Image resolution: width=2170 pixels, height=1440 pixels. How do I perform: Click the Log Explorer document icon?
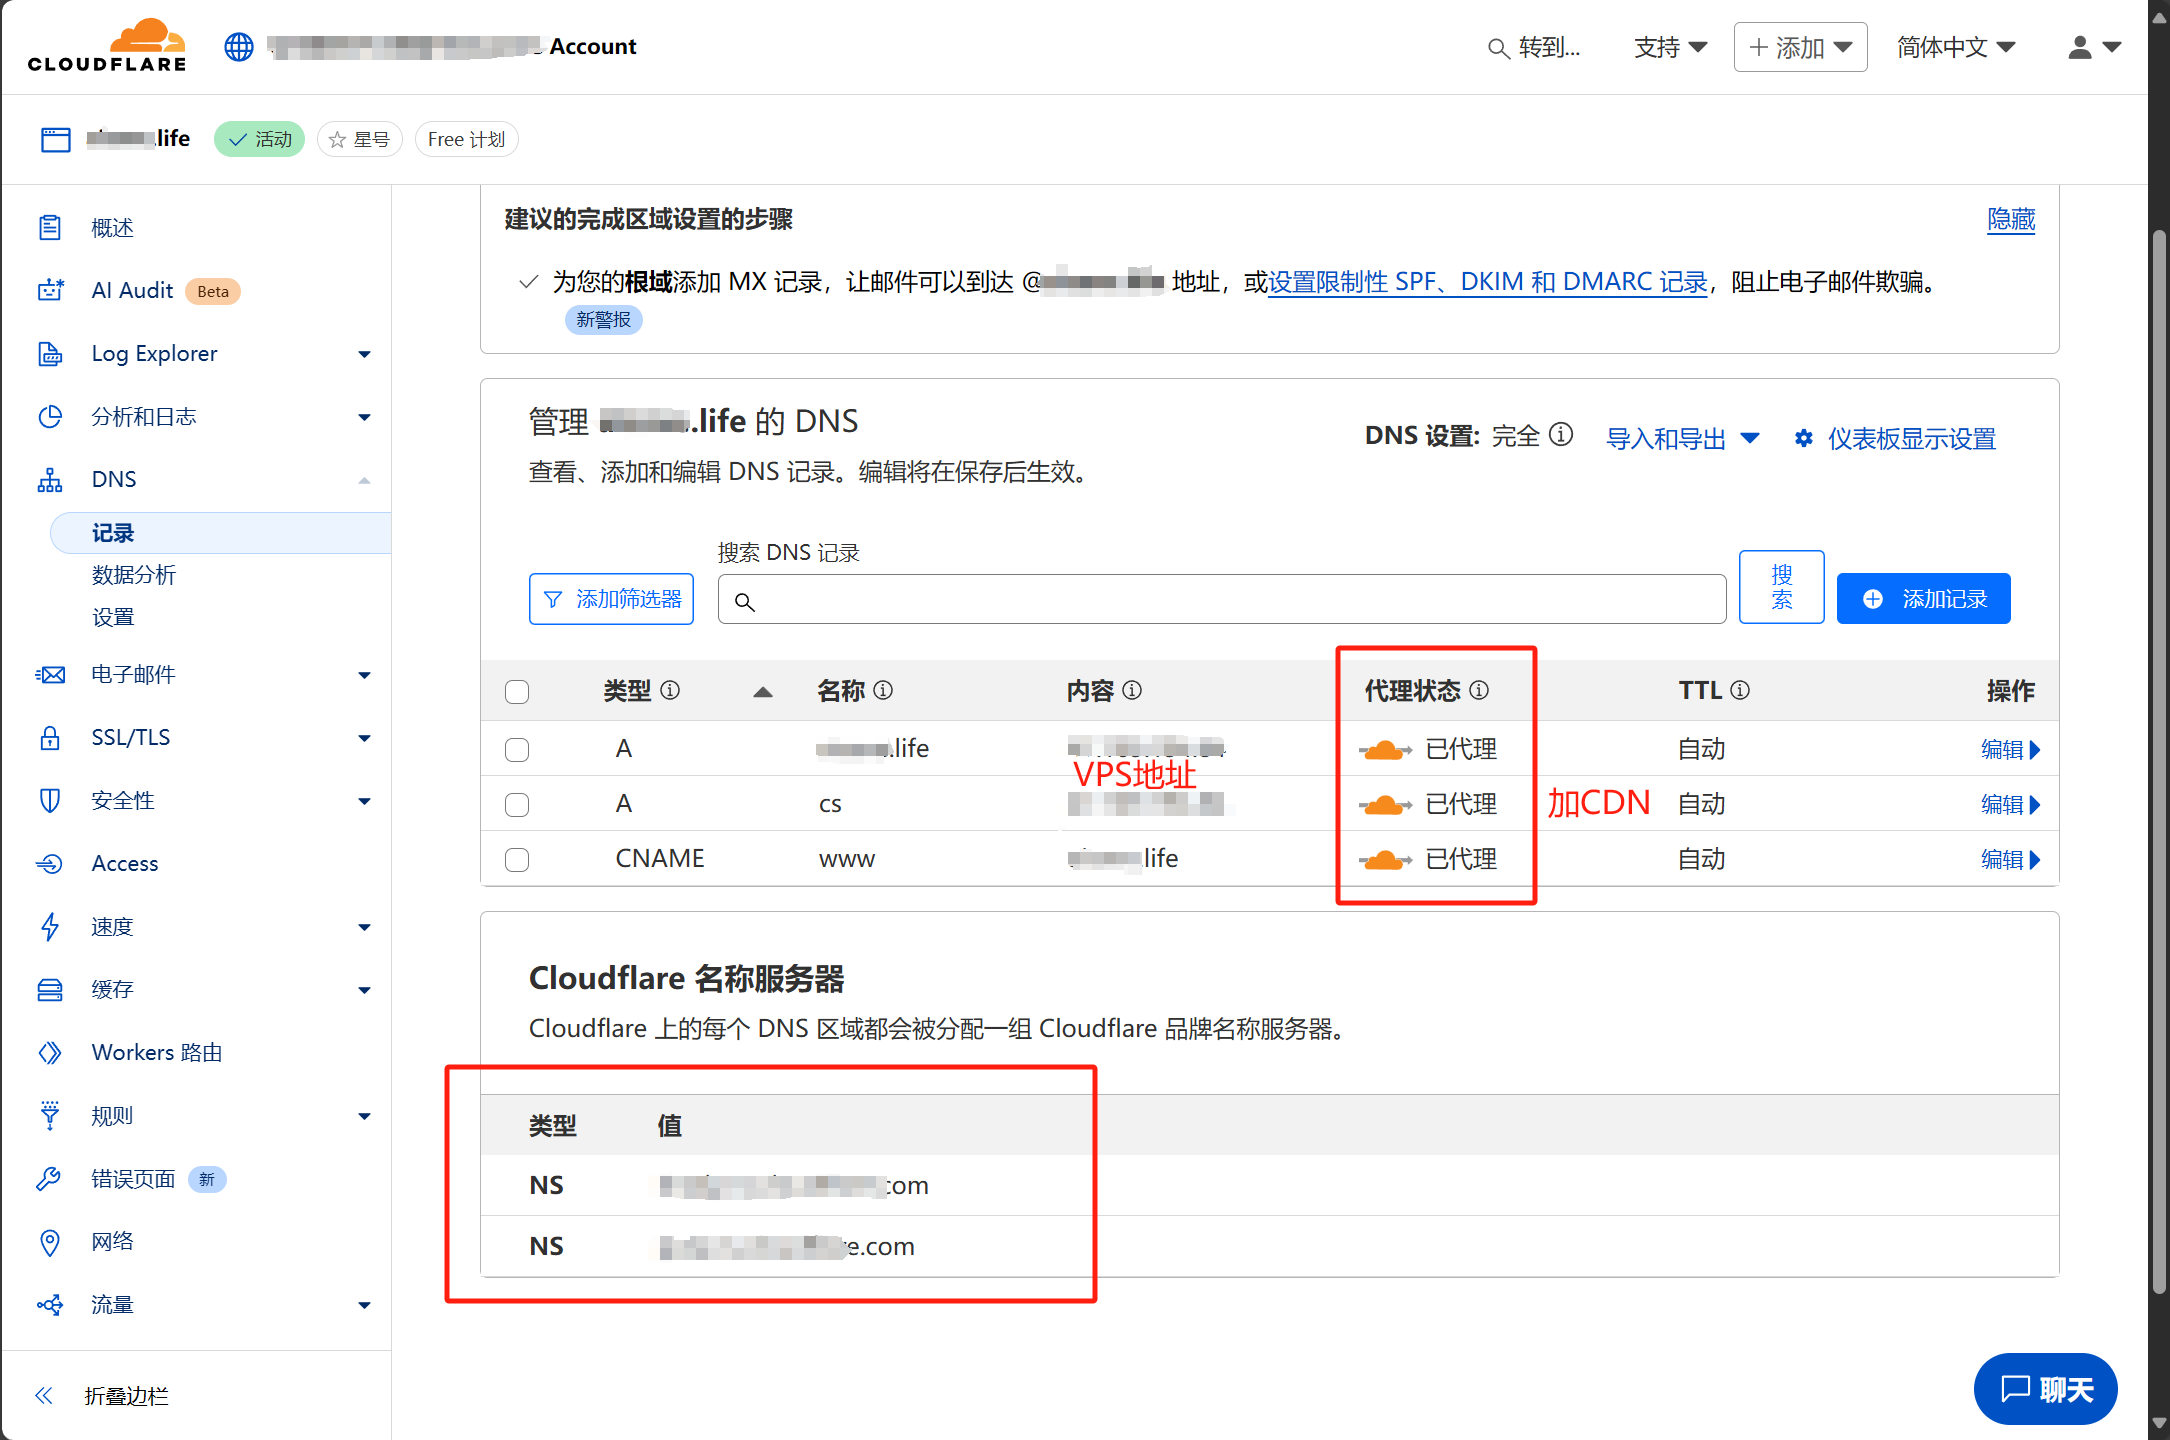coord(50,354)
